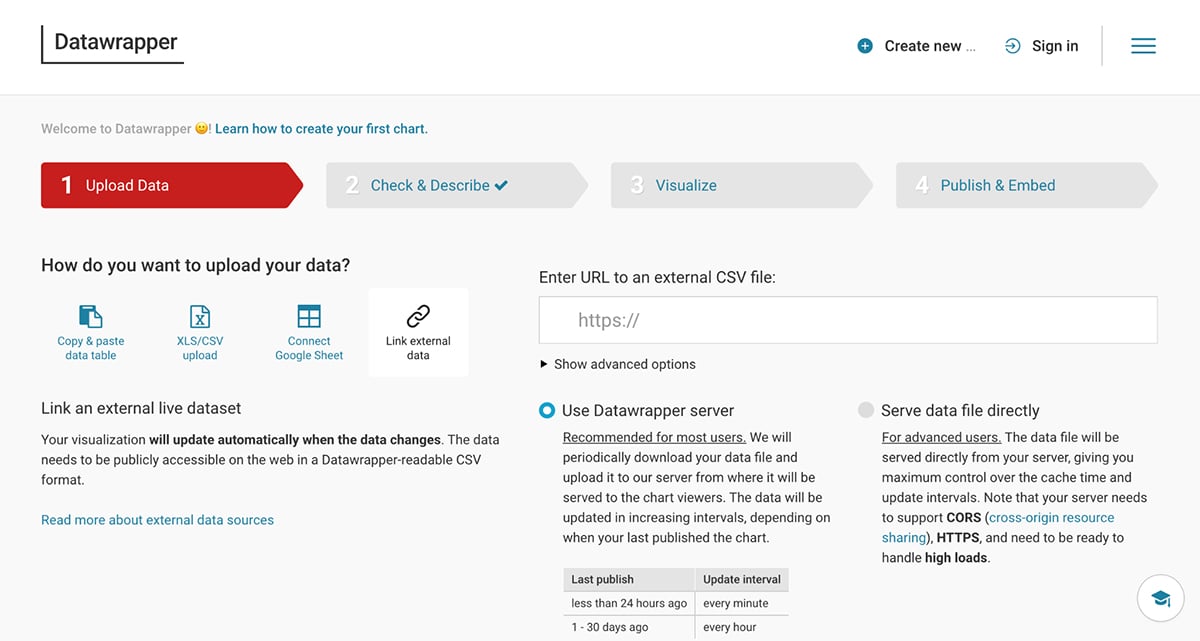This screenshot has height=641, width=1200.
Task: Select the Link external data option
Action: (x=418, y=331)
